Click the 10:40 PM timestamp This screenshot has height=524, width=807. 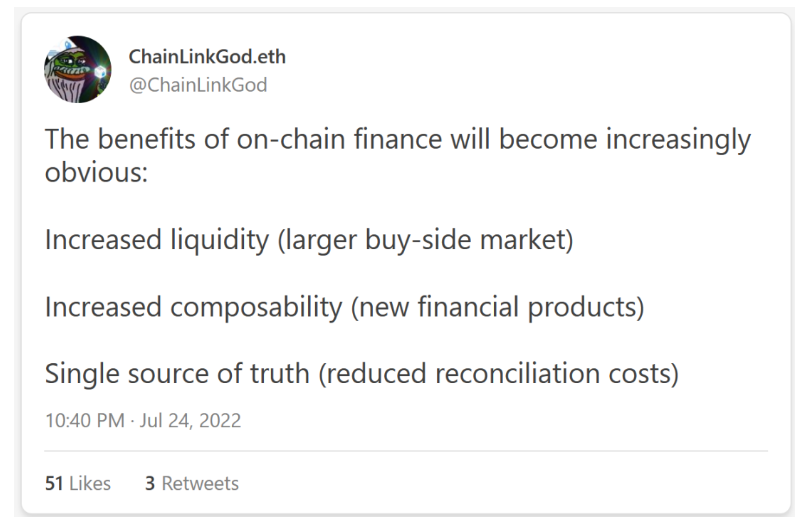85,421
